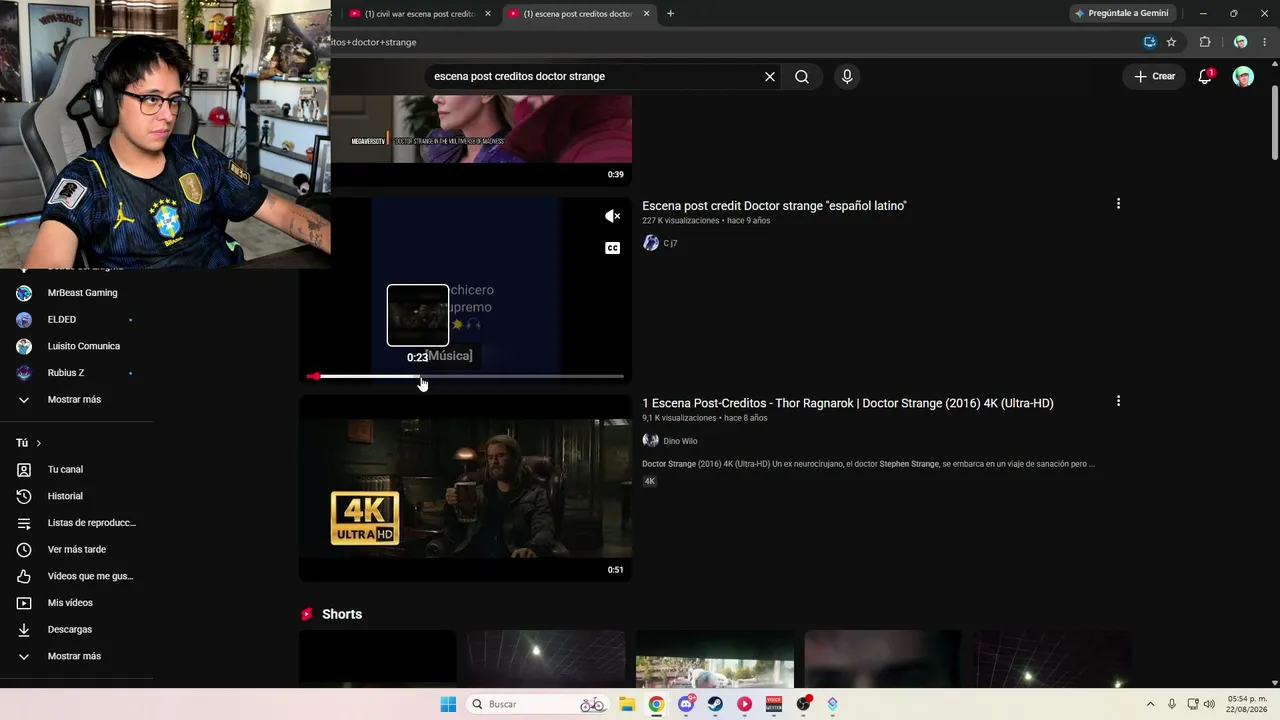Bookmark this page with the star icon

1171,42
